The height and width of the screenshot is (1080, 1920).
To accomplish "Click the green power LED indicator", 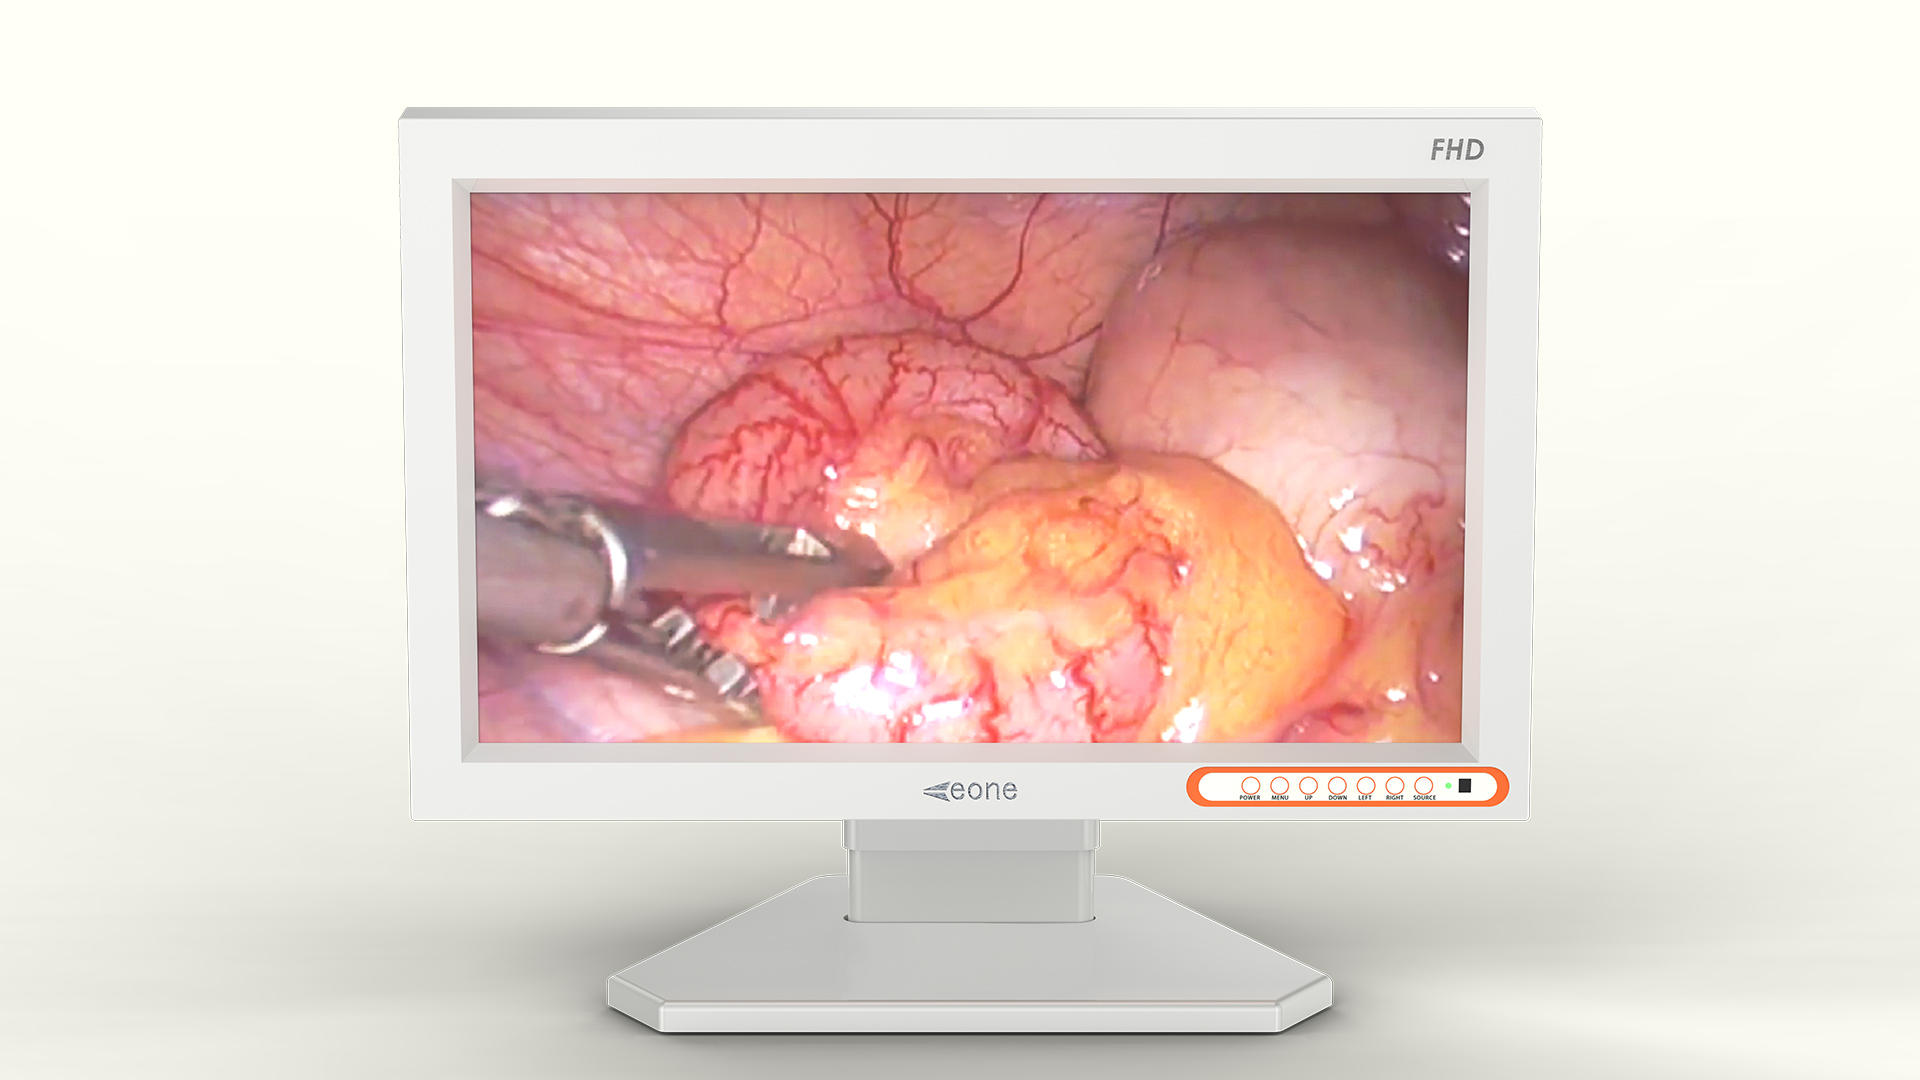I will pos(1448,786).
